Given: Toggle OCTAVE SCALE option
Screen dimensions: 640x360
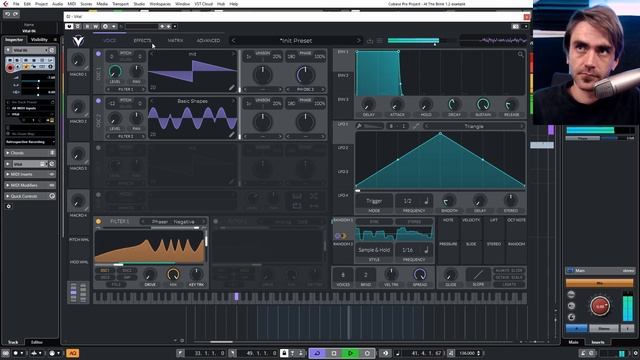Looking at the screenshot, I should [x=509, y=277].
